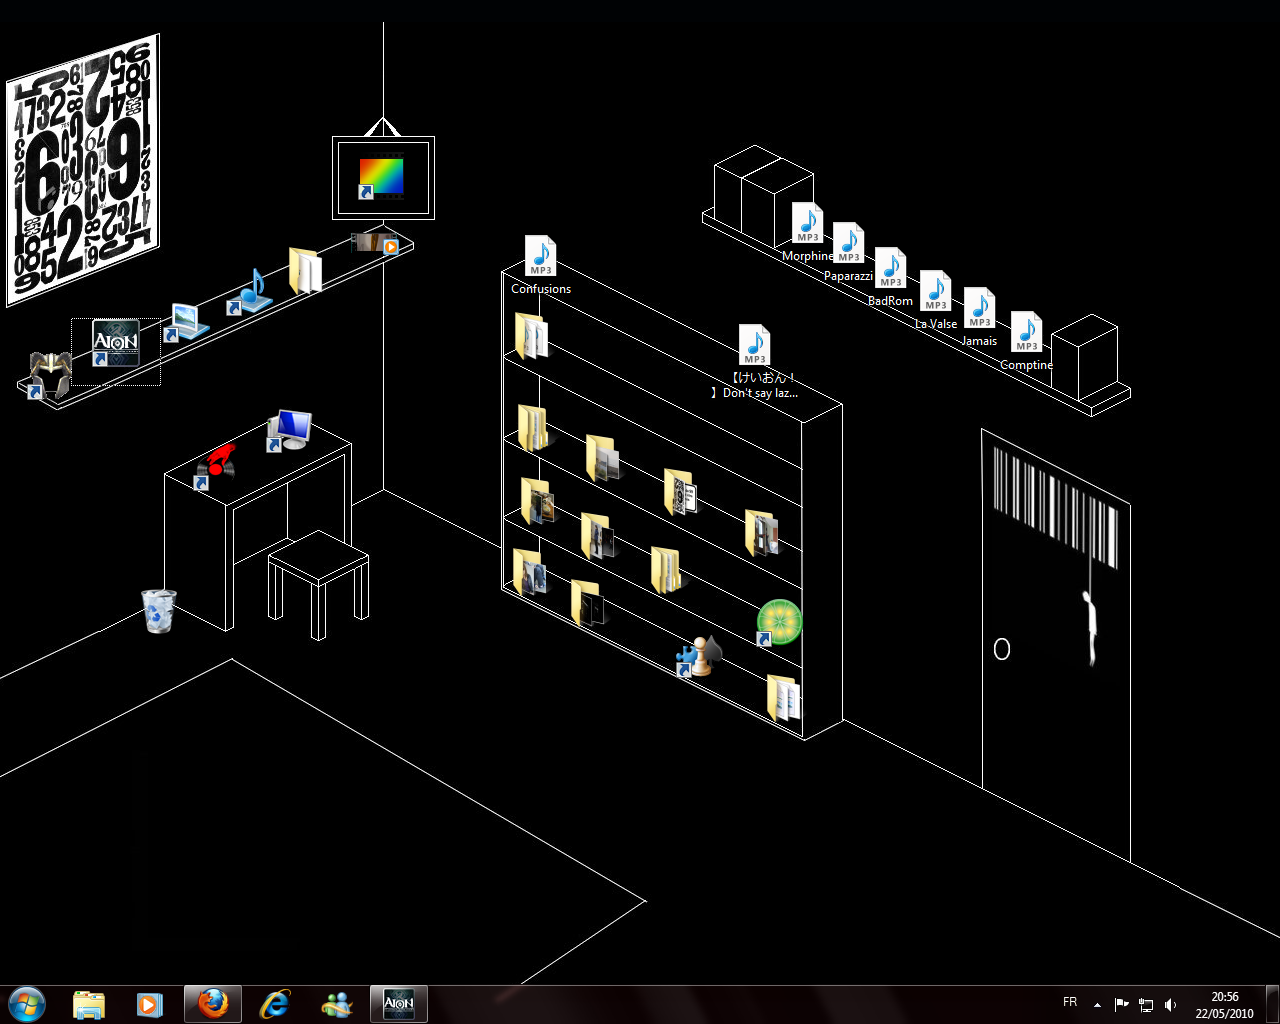The width and height of the screenshot is (1280, 1024).
Task: Show hidden system tray icons
Action: click(x=1098, y=1005)
